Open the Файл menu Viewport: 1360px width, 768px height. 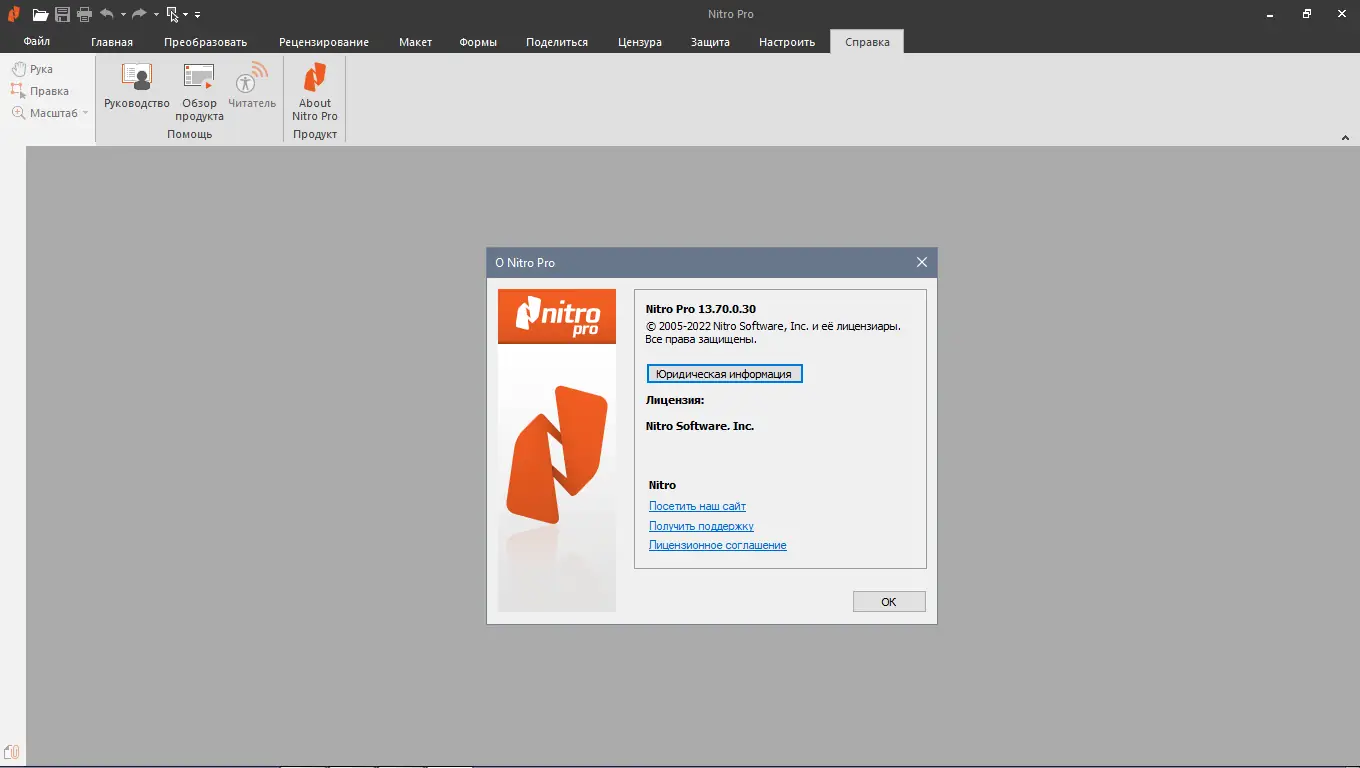click(37, 42)
